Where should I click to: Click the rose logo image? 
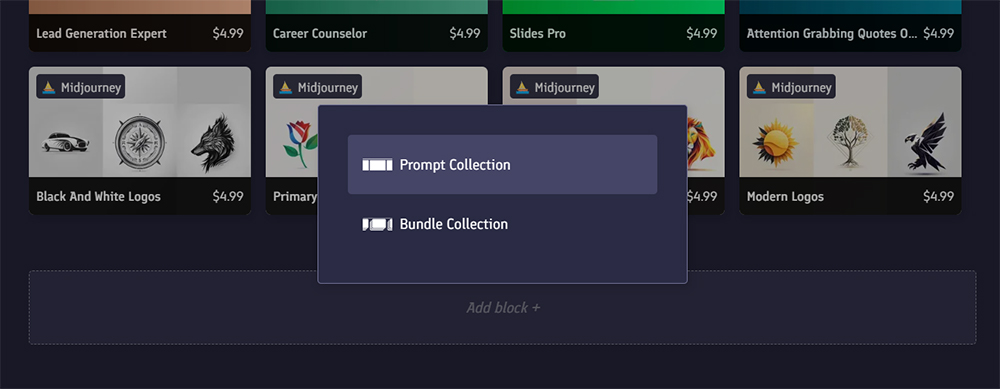coord(301,143)
